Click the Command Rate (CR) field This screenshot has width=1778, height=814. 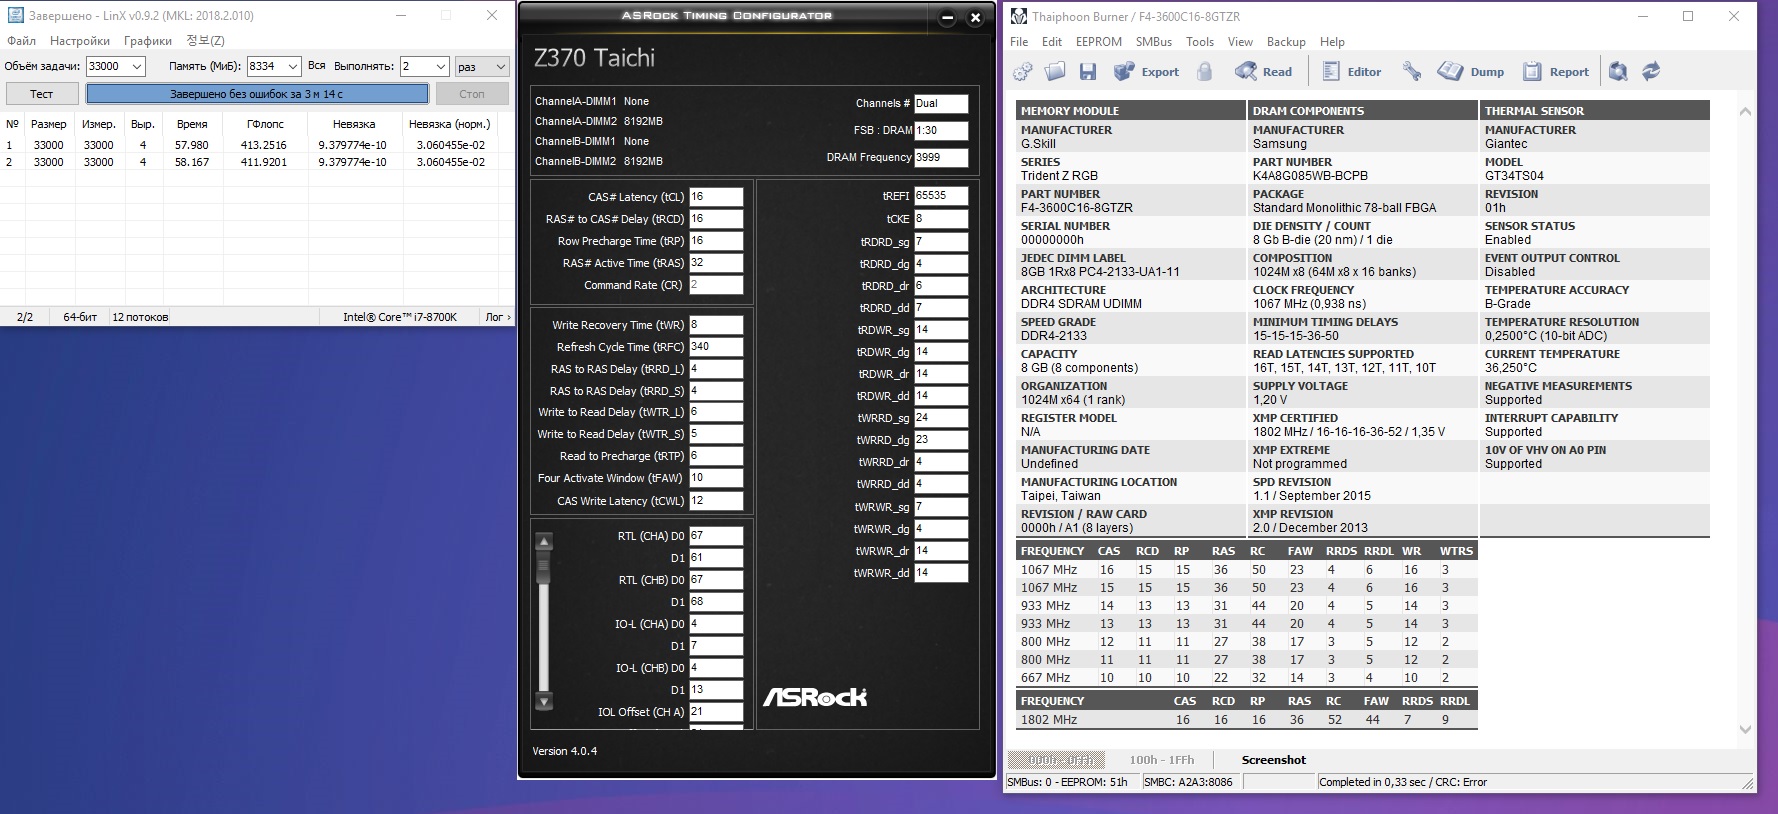(716, 285)
